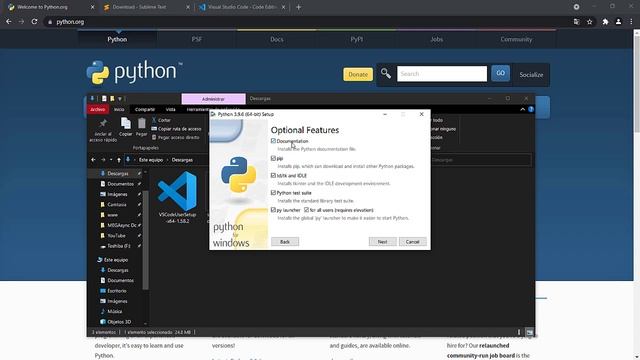This screenshot has width=640, height=360.
Task: Open the Archivo menu in File Explorer
Action: pos(98,109)
